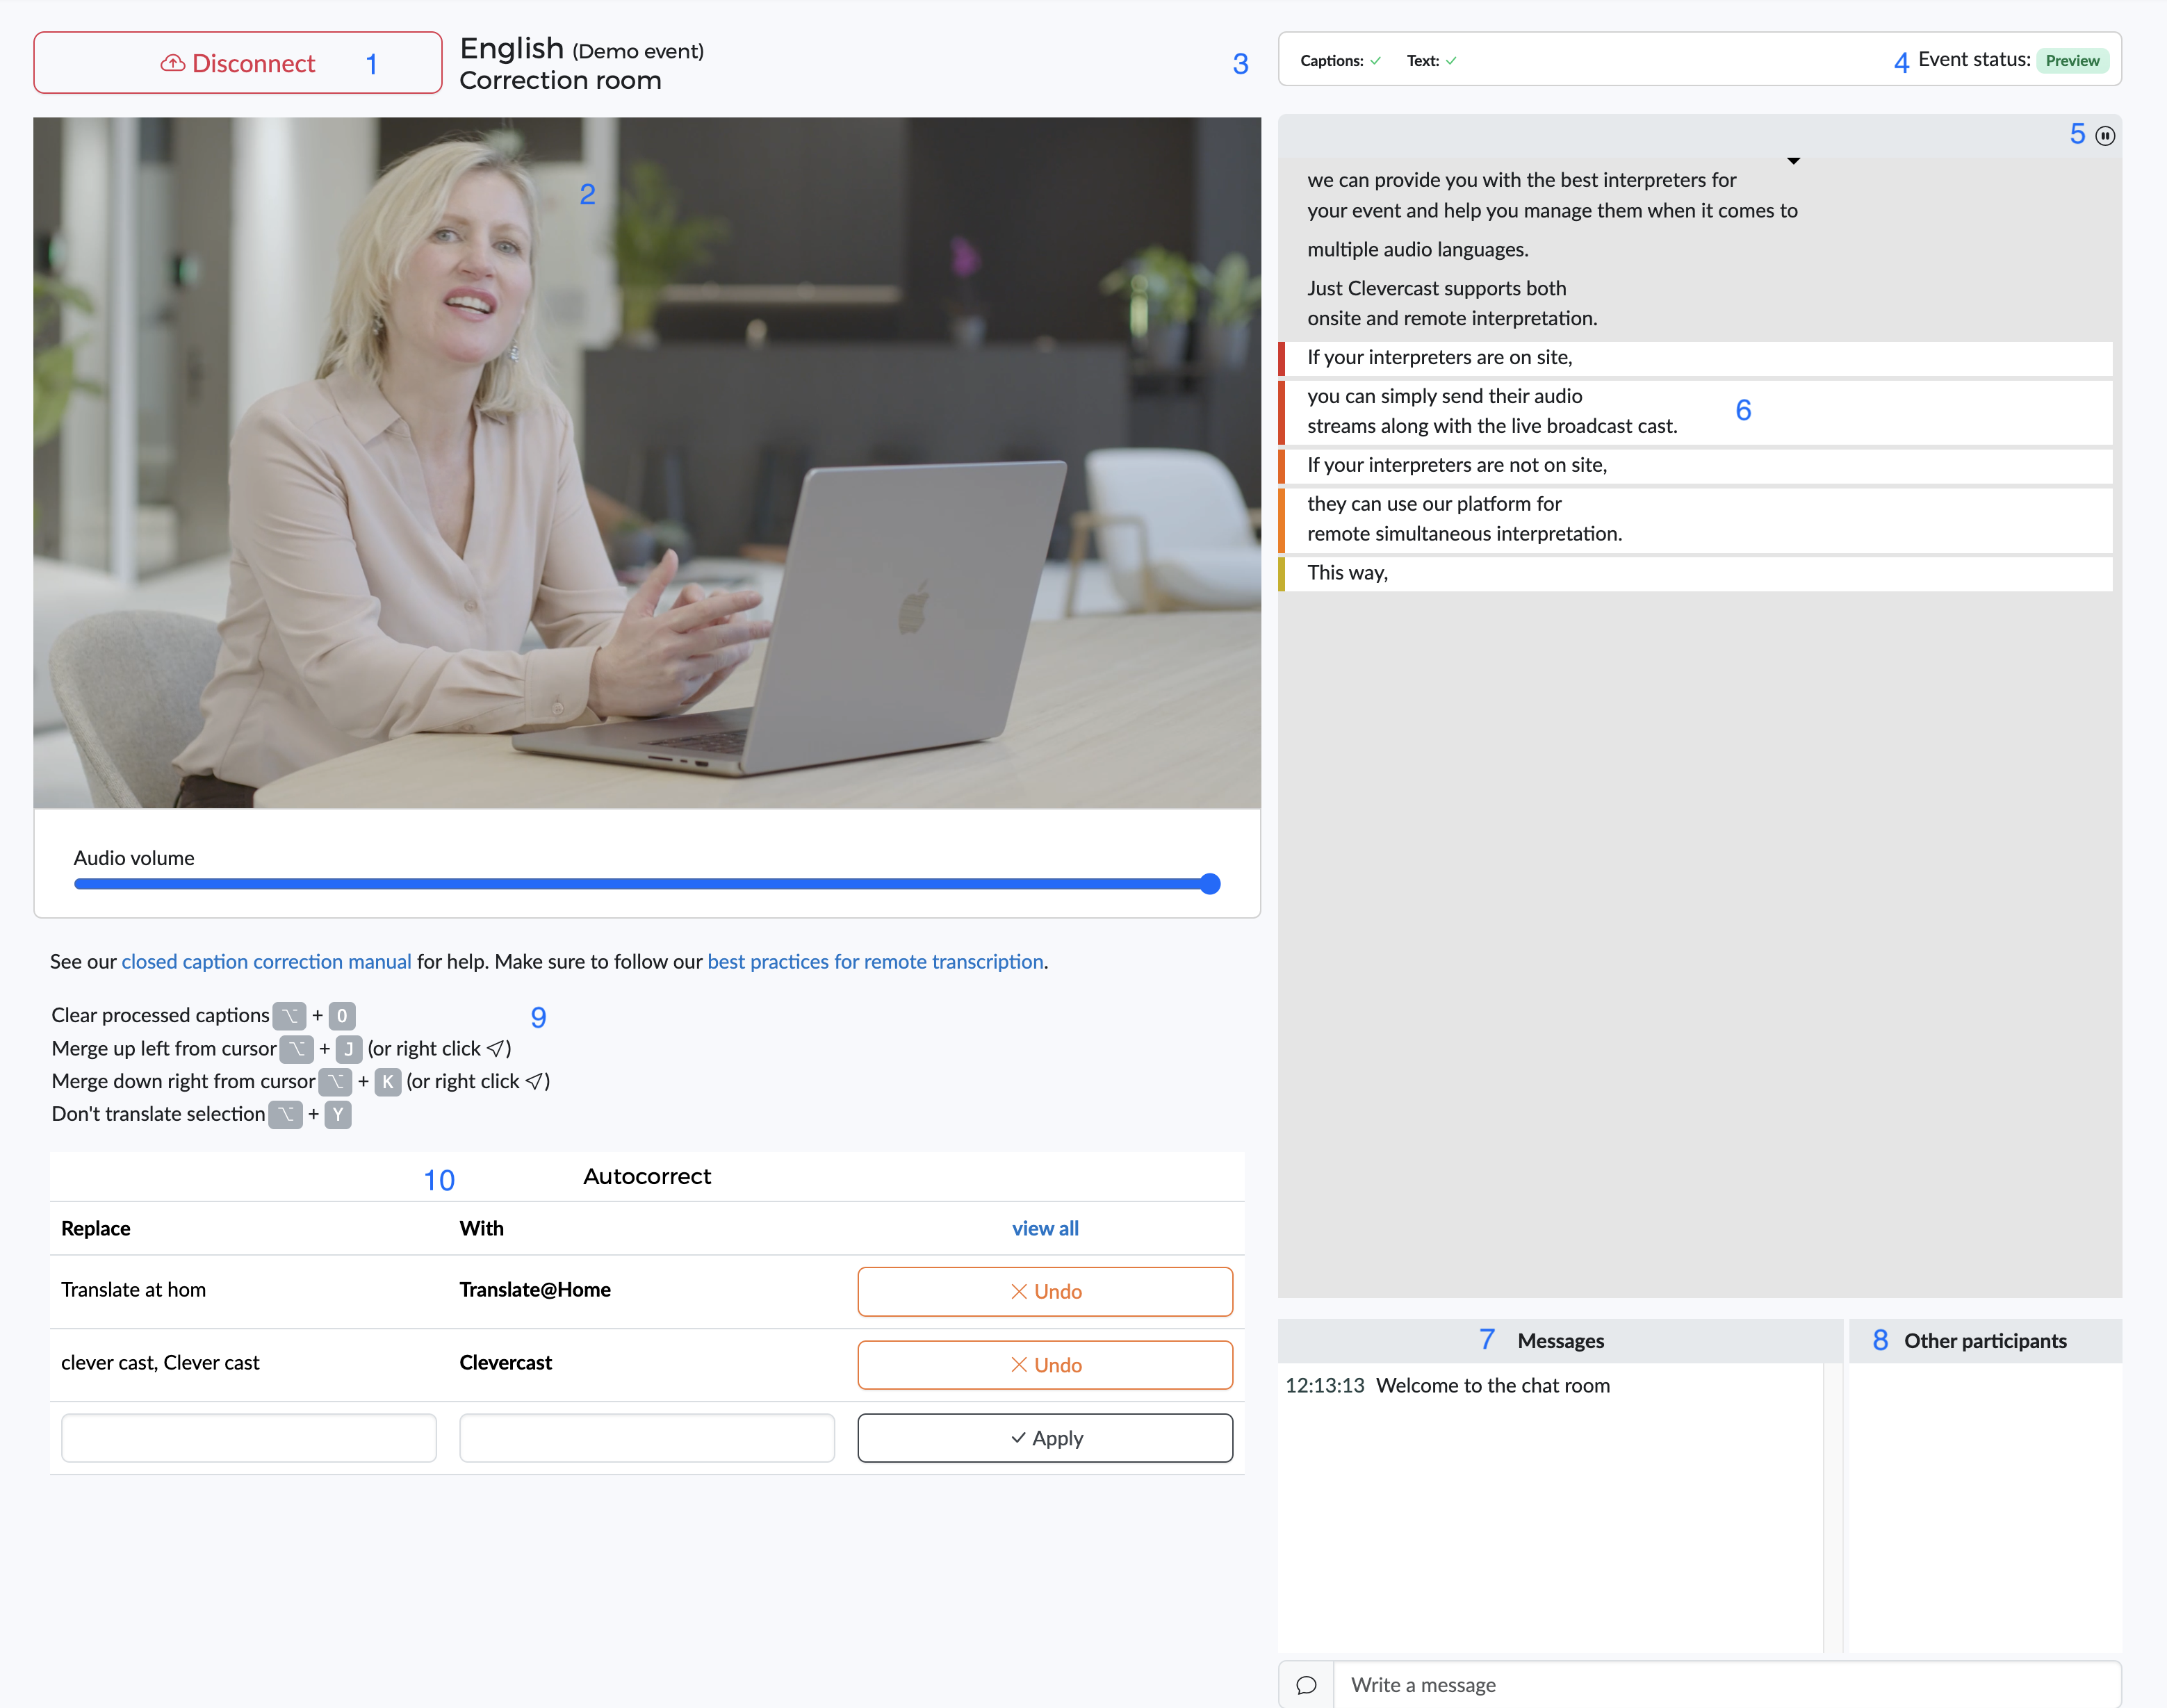Undo the Clevercast autocorrect rule
This screenshot has height=1708, width=2167.
[1045, 1365]
